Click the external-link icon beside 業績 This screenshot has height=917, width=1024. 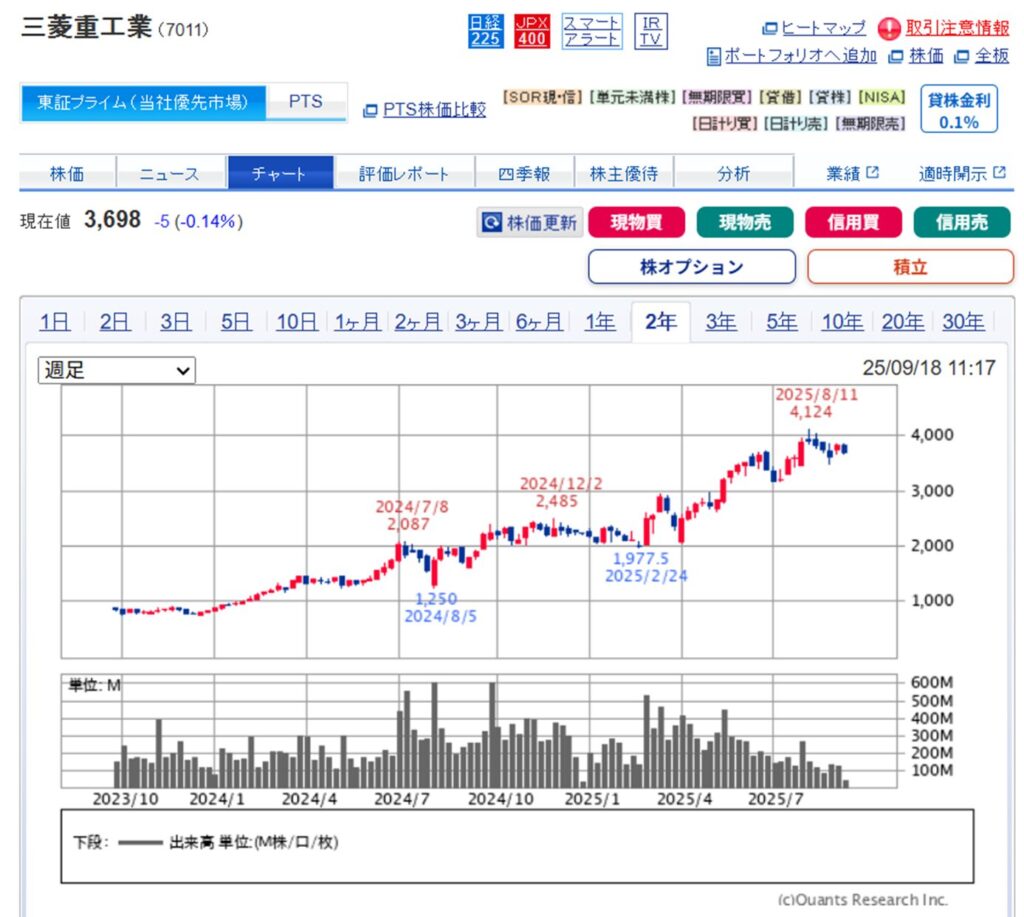pyautogui.click(x=872, y=172)
